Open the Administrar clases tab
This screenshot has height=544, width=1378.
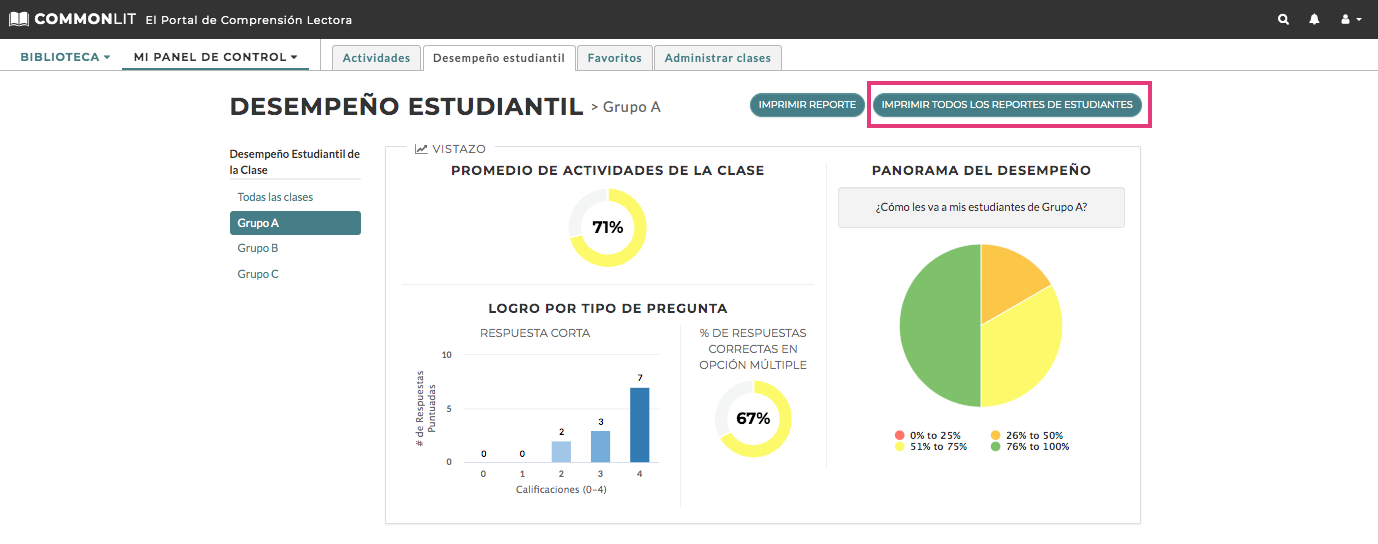717,58
